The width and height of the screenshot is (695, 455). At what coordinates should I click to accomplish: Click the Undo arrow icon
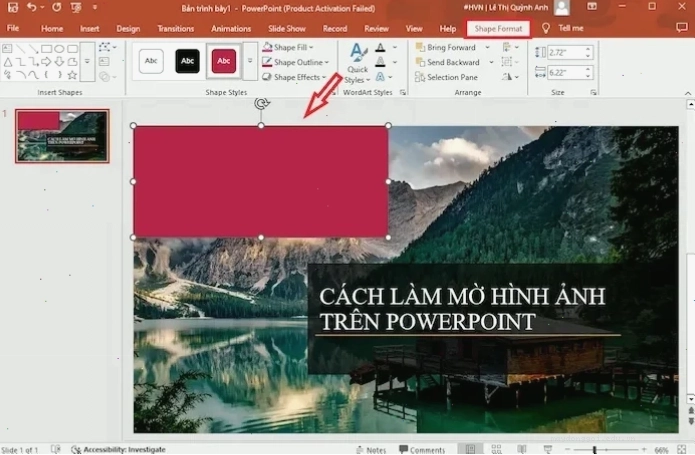tap(31, 7)
